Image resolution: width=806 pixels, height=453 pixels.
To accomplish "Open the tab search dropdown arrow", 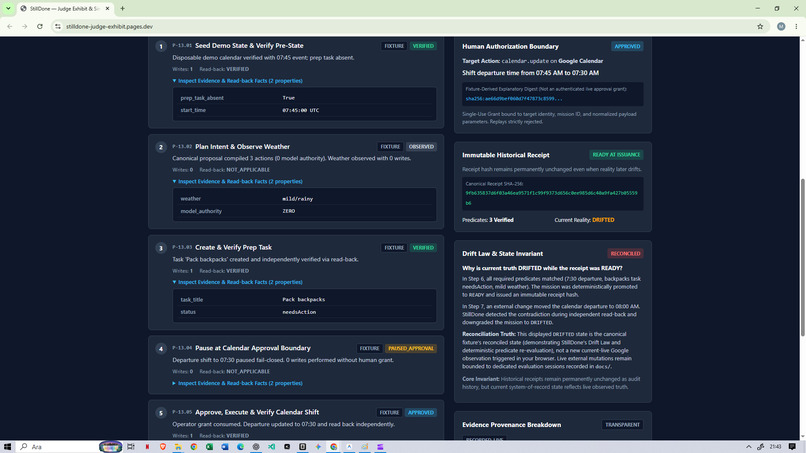I will (x=8, y=8).
